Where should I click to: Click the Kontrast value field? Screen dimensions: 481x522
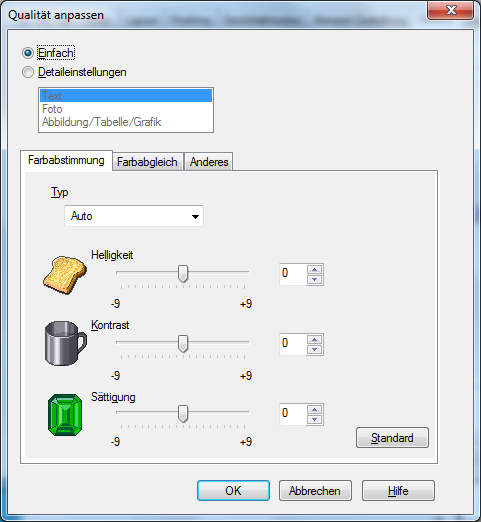click(293, 344)
